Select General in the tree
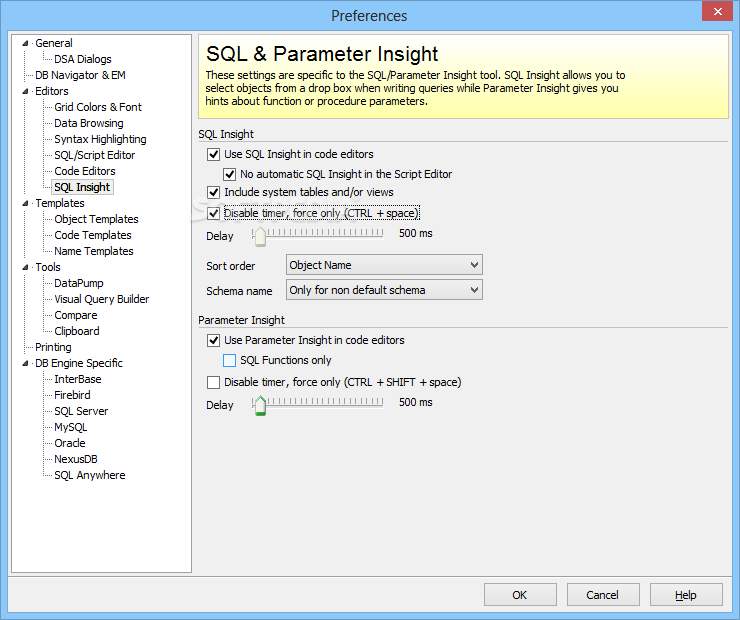The image size is (740, 620). click(x=54, y=43)
